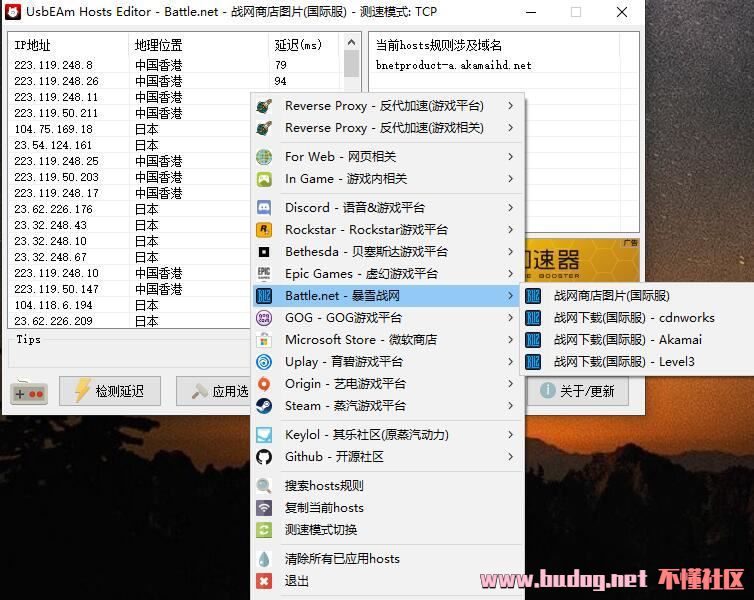Click the 测速模式切换 green icon

coord(264,530)
